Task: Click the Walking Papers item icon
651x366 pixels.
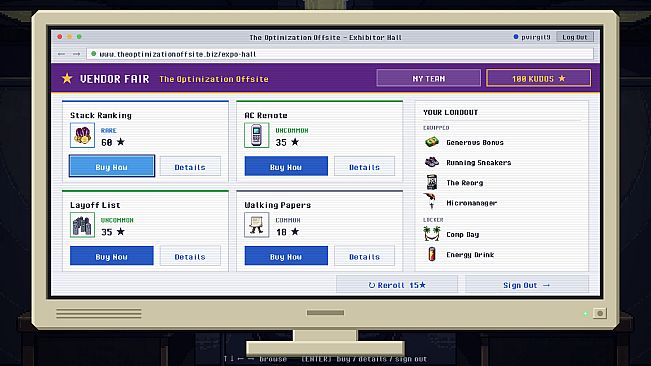Action: [x=257, y=225]
